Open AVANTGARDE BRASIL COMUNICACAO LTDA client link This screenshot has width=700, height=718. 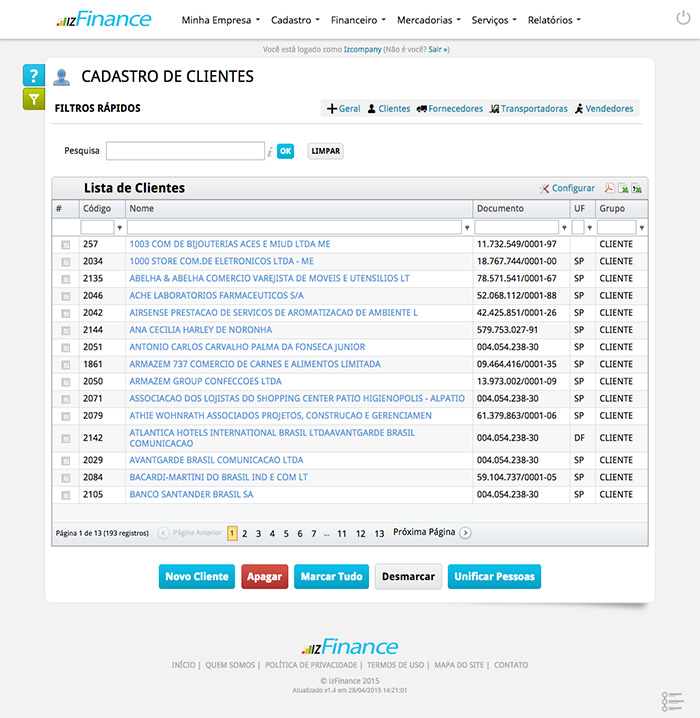[x=216, y=460]
